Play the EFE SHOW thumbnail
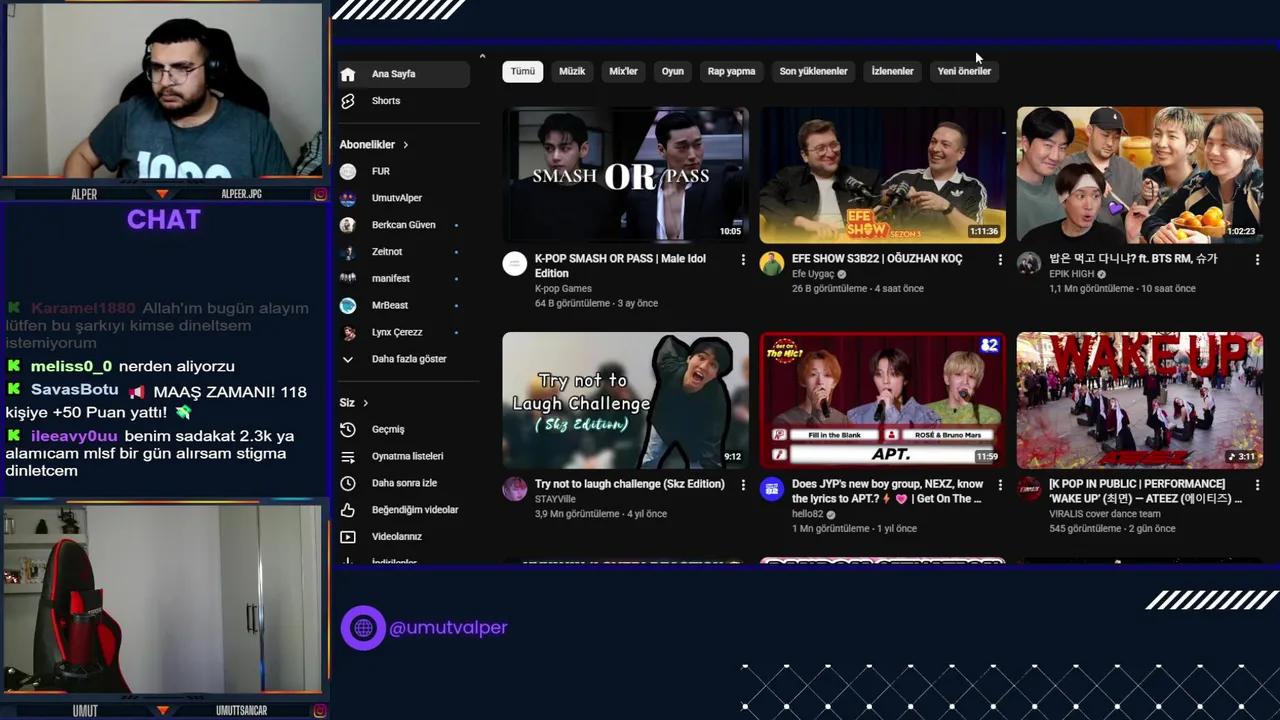 tap(883, 175)
